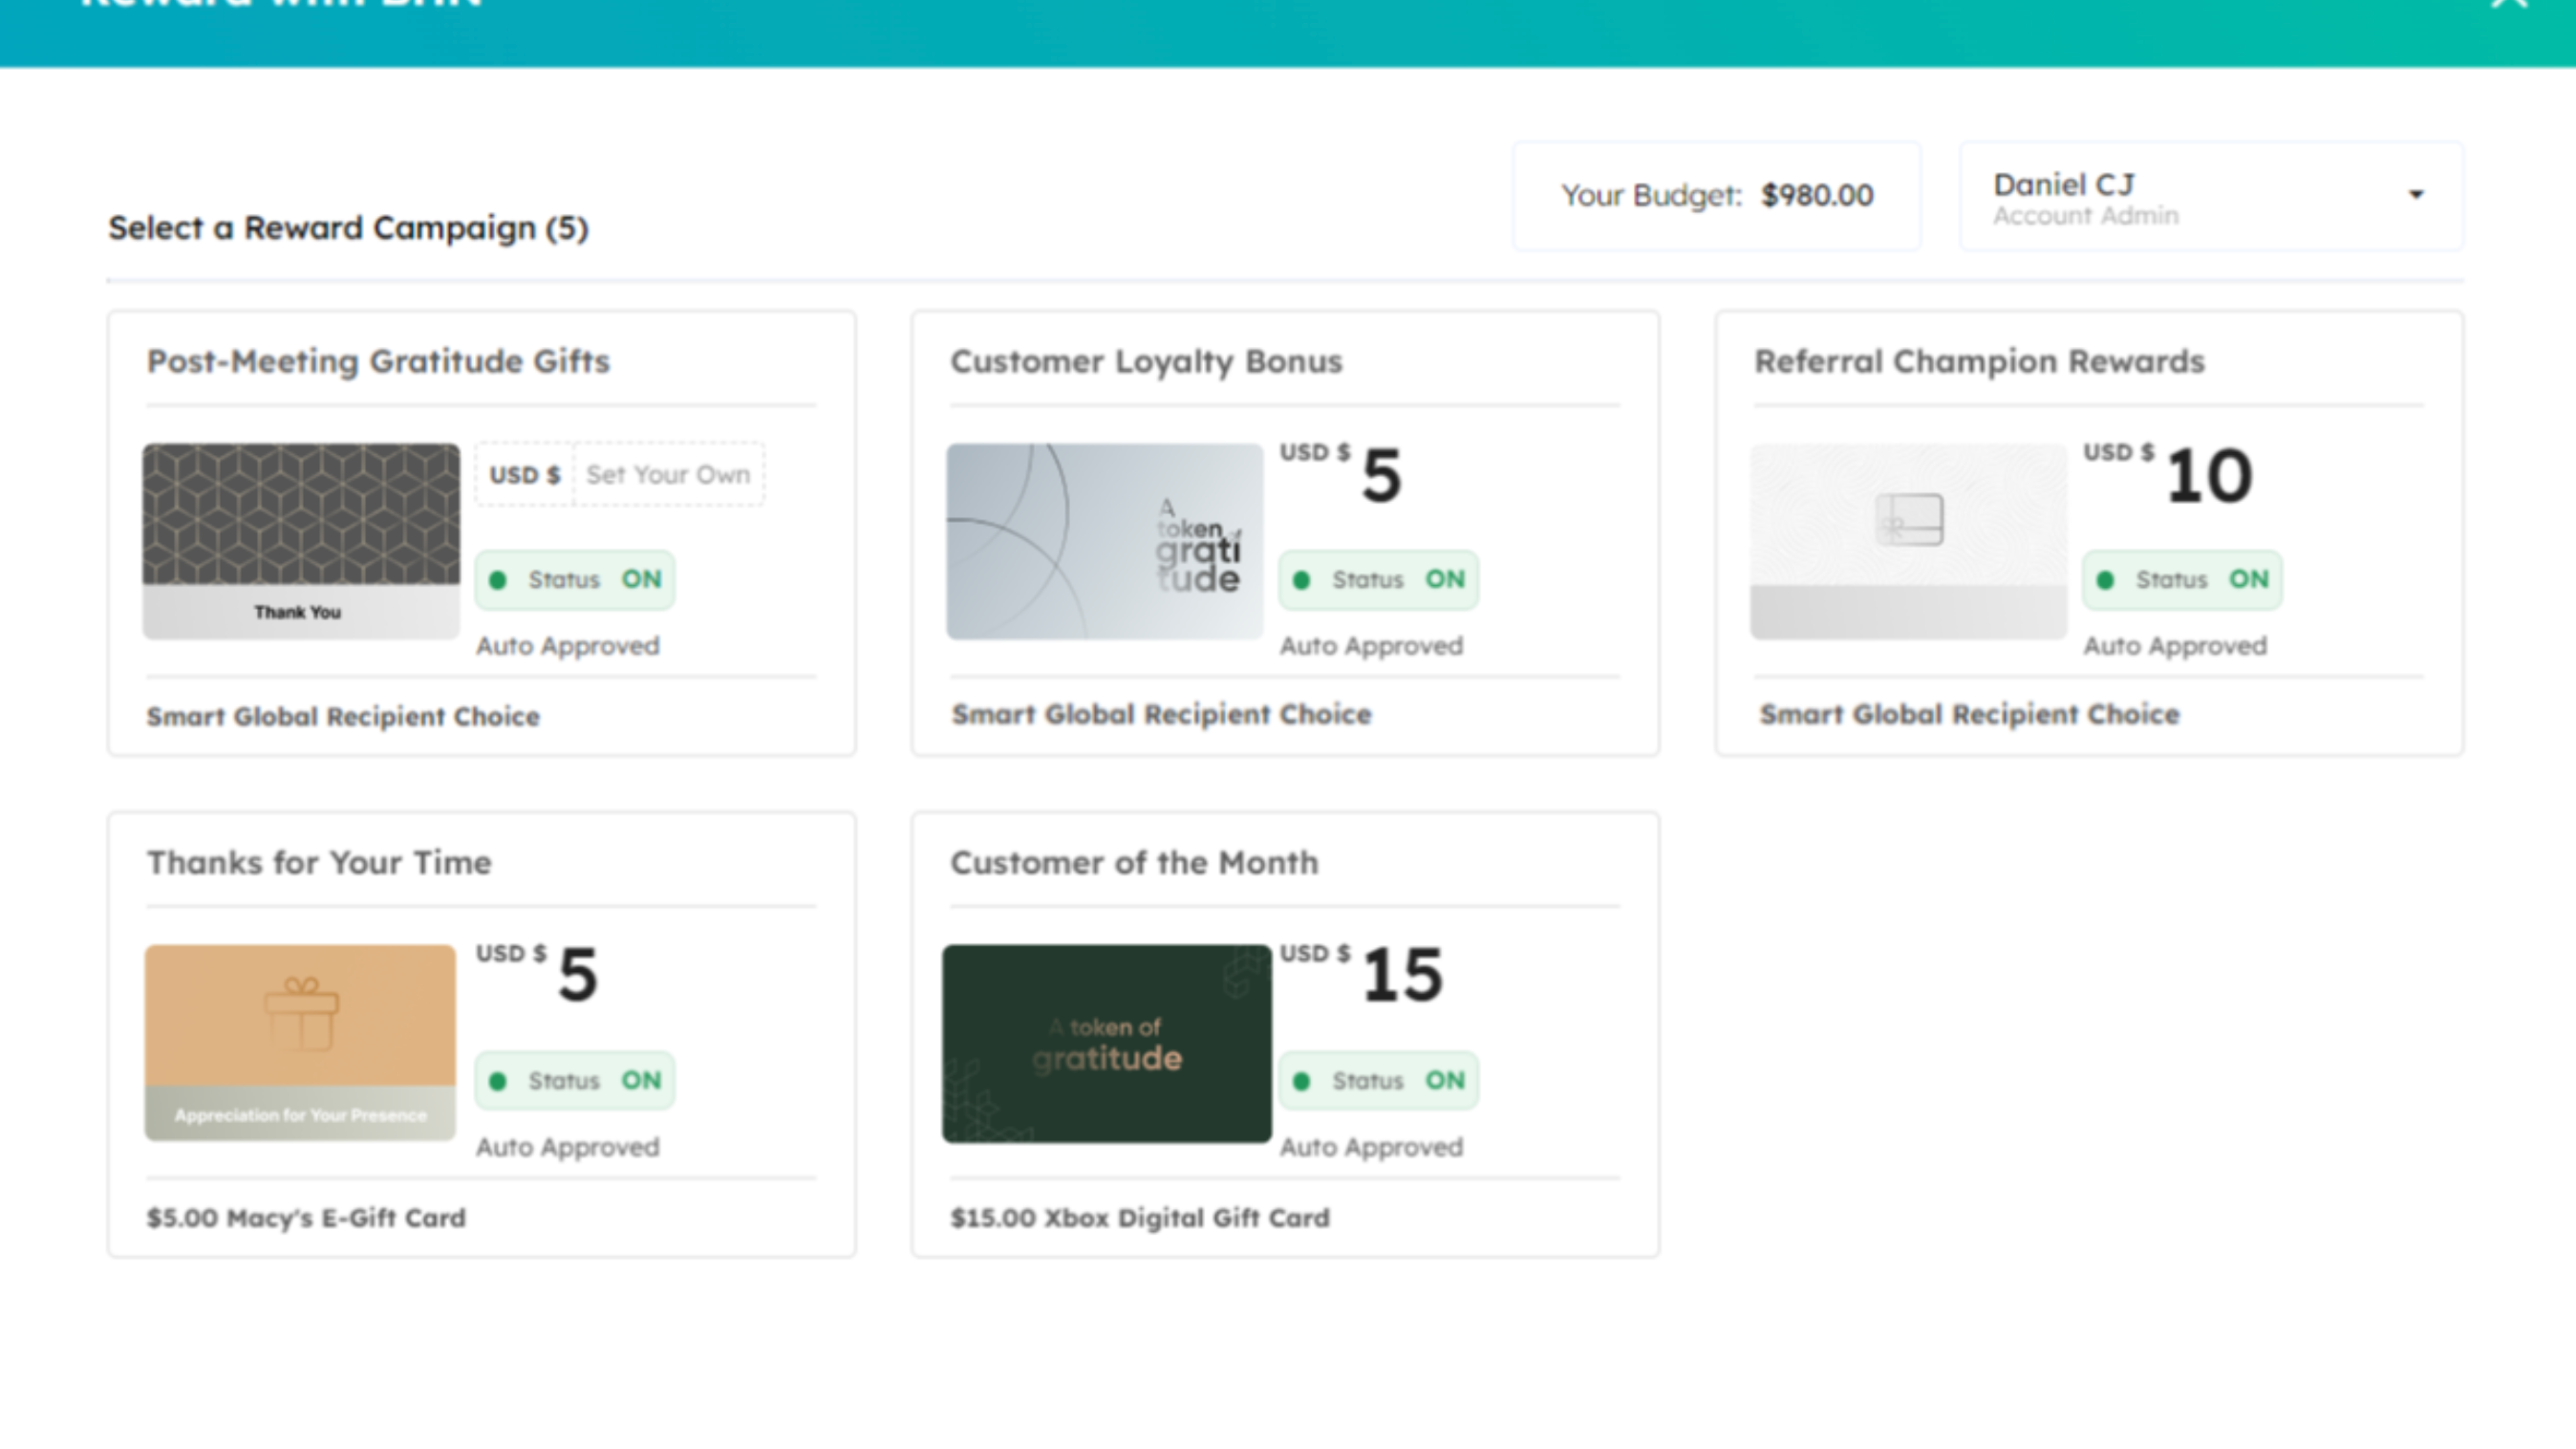Image resolution: width=2576 pixels, height=1449 pixels.
Task: Toggle Status ON for Customer Loyalty Bonus
Action: click(1378, 580)
